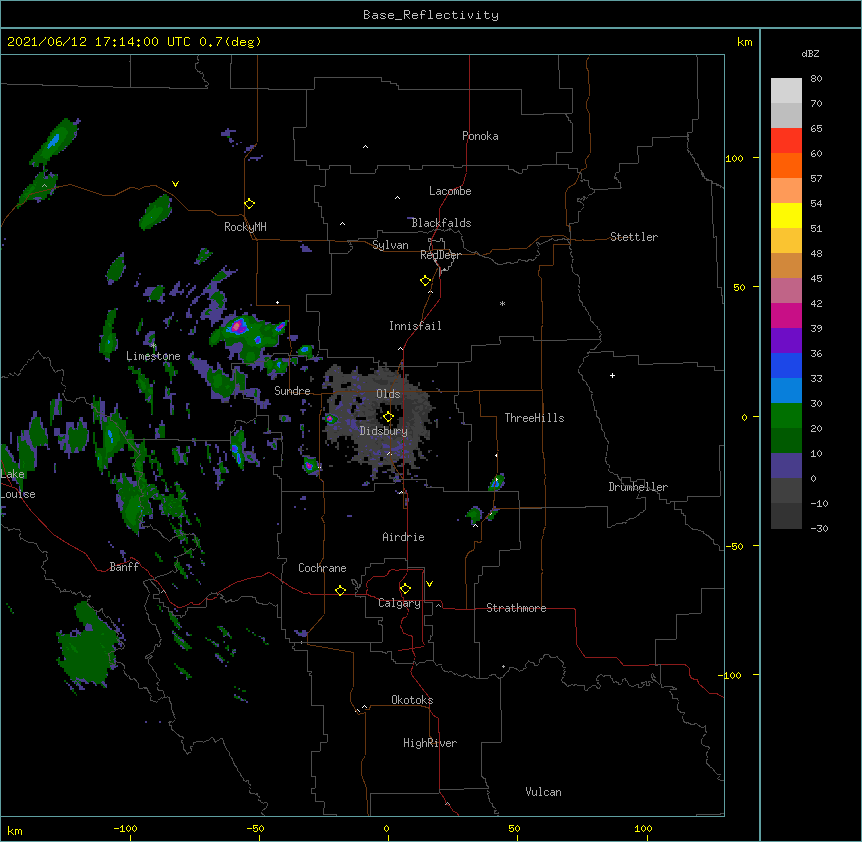Click the HighRiver town label

[x=430, y=743]
